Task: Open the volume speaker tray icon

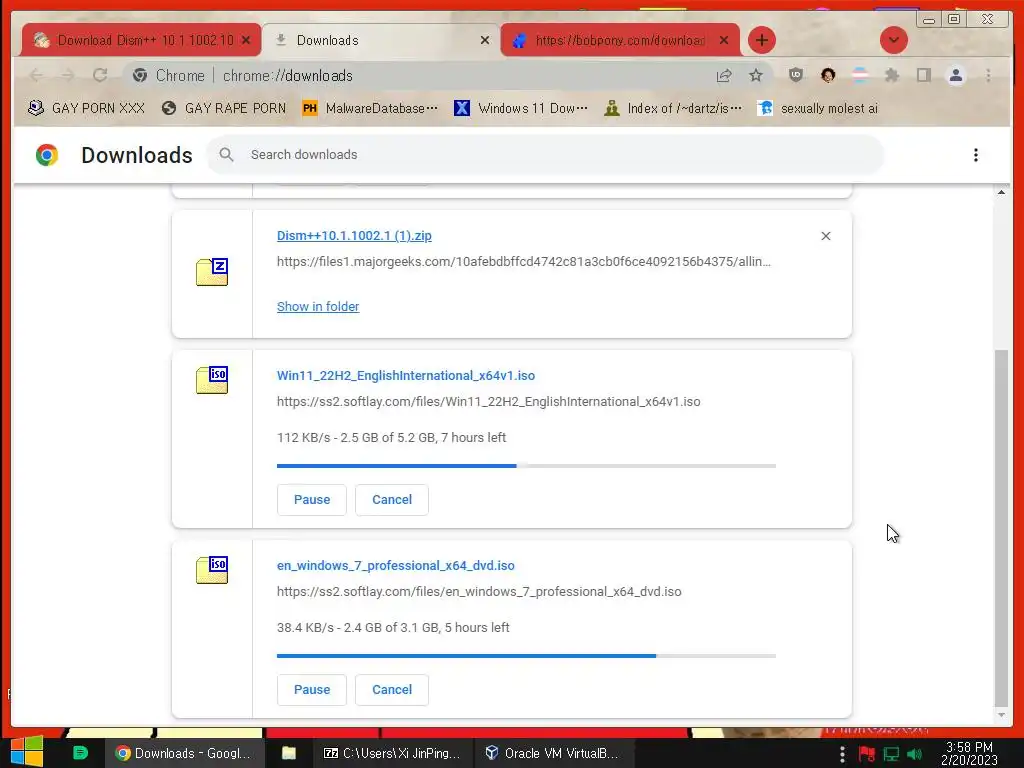Action: click(x=914, y=754)
